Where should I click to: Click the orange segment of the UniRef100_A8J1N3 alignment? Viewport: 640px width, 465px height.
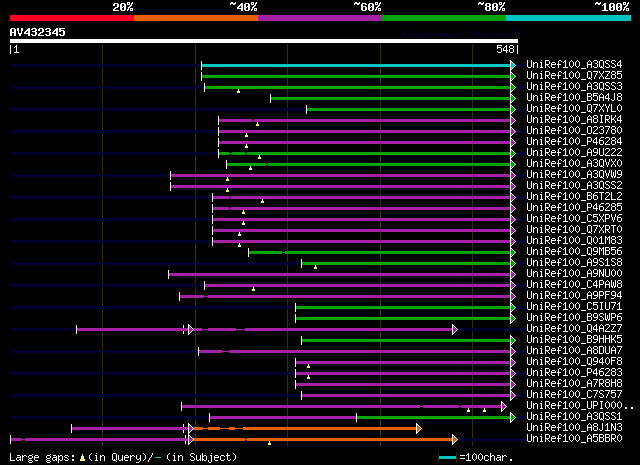pyautogui.click(x=305, y=429)
